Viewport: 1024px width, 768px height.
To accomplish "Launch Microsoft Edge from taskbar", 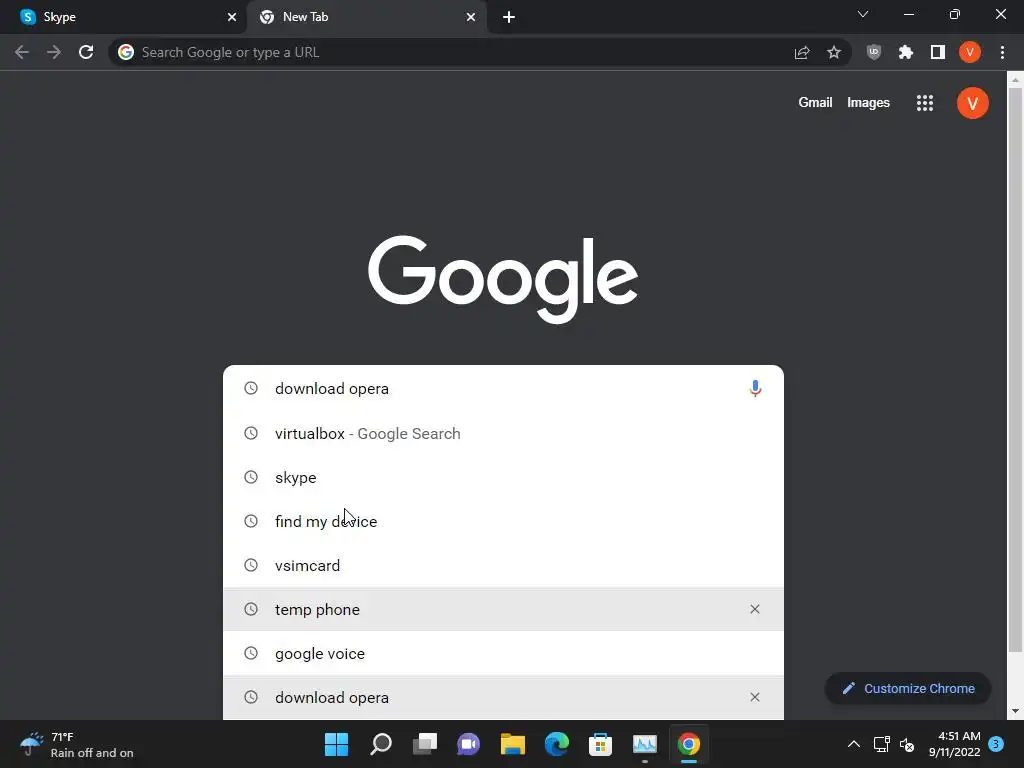I will [556, 744].
